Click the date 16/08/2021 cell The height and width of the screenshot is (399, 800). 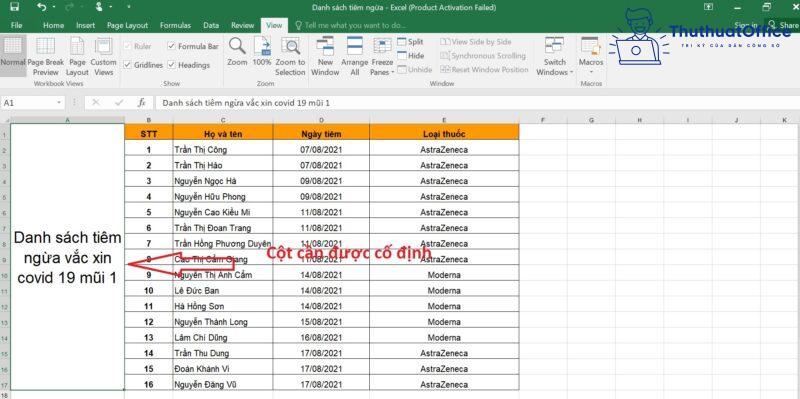[x=321, y=338]
